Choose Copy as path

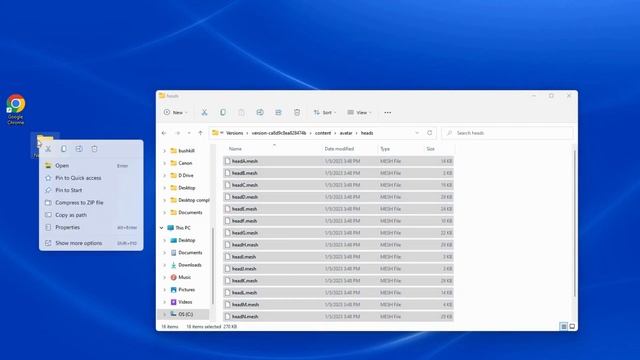click(x=91, y=215)
